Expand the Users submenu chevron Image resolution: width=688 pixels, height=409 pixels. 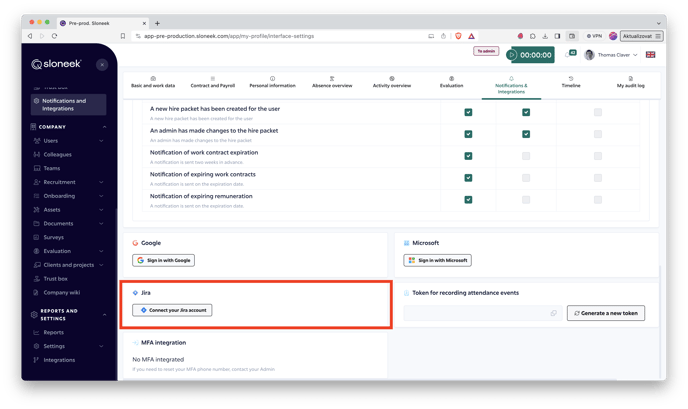coord(101,141)
